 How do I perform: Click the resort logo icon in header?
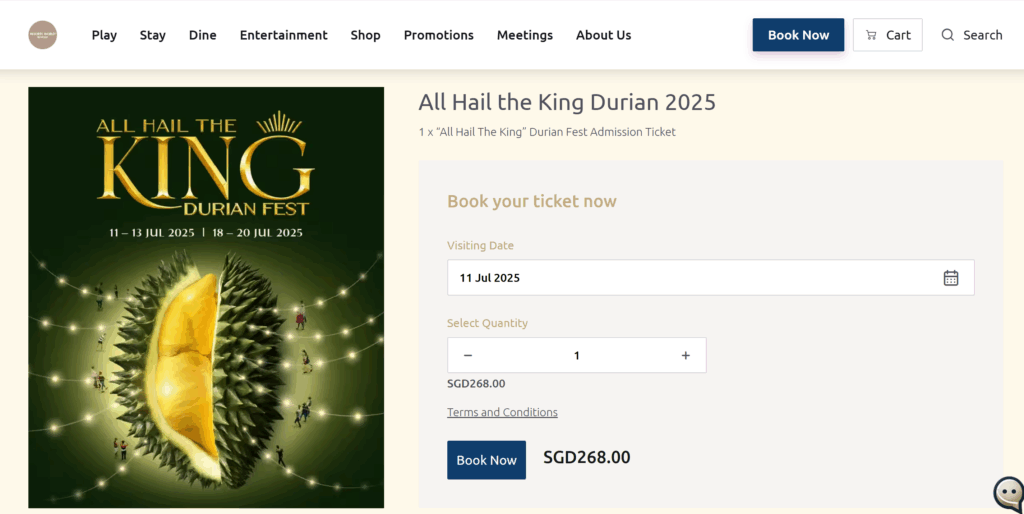pos(43,35)
